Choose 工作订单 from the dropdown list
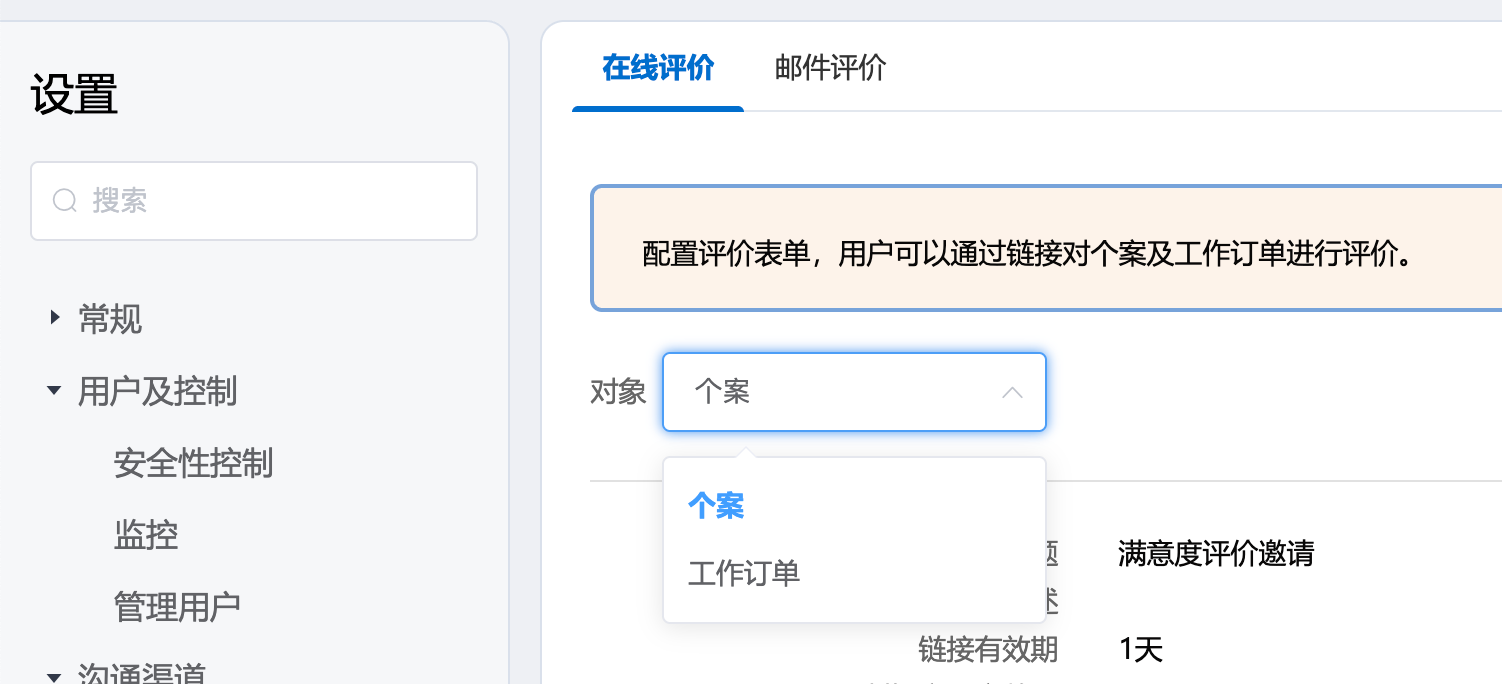 [744, 574]
